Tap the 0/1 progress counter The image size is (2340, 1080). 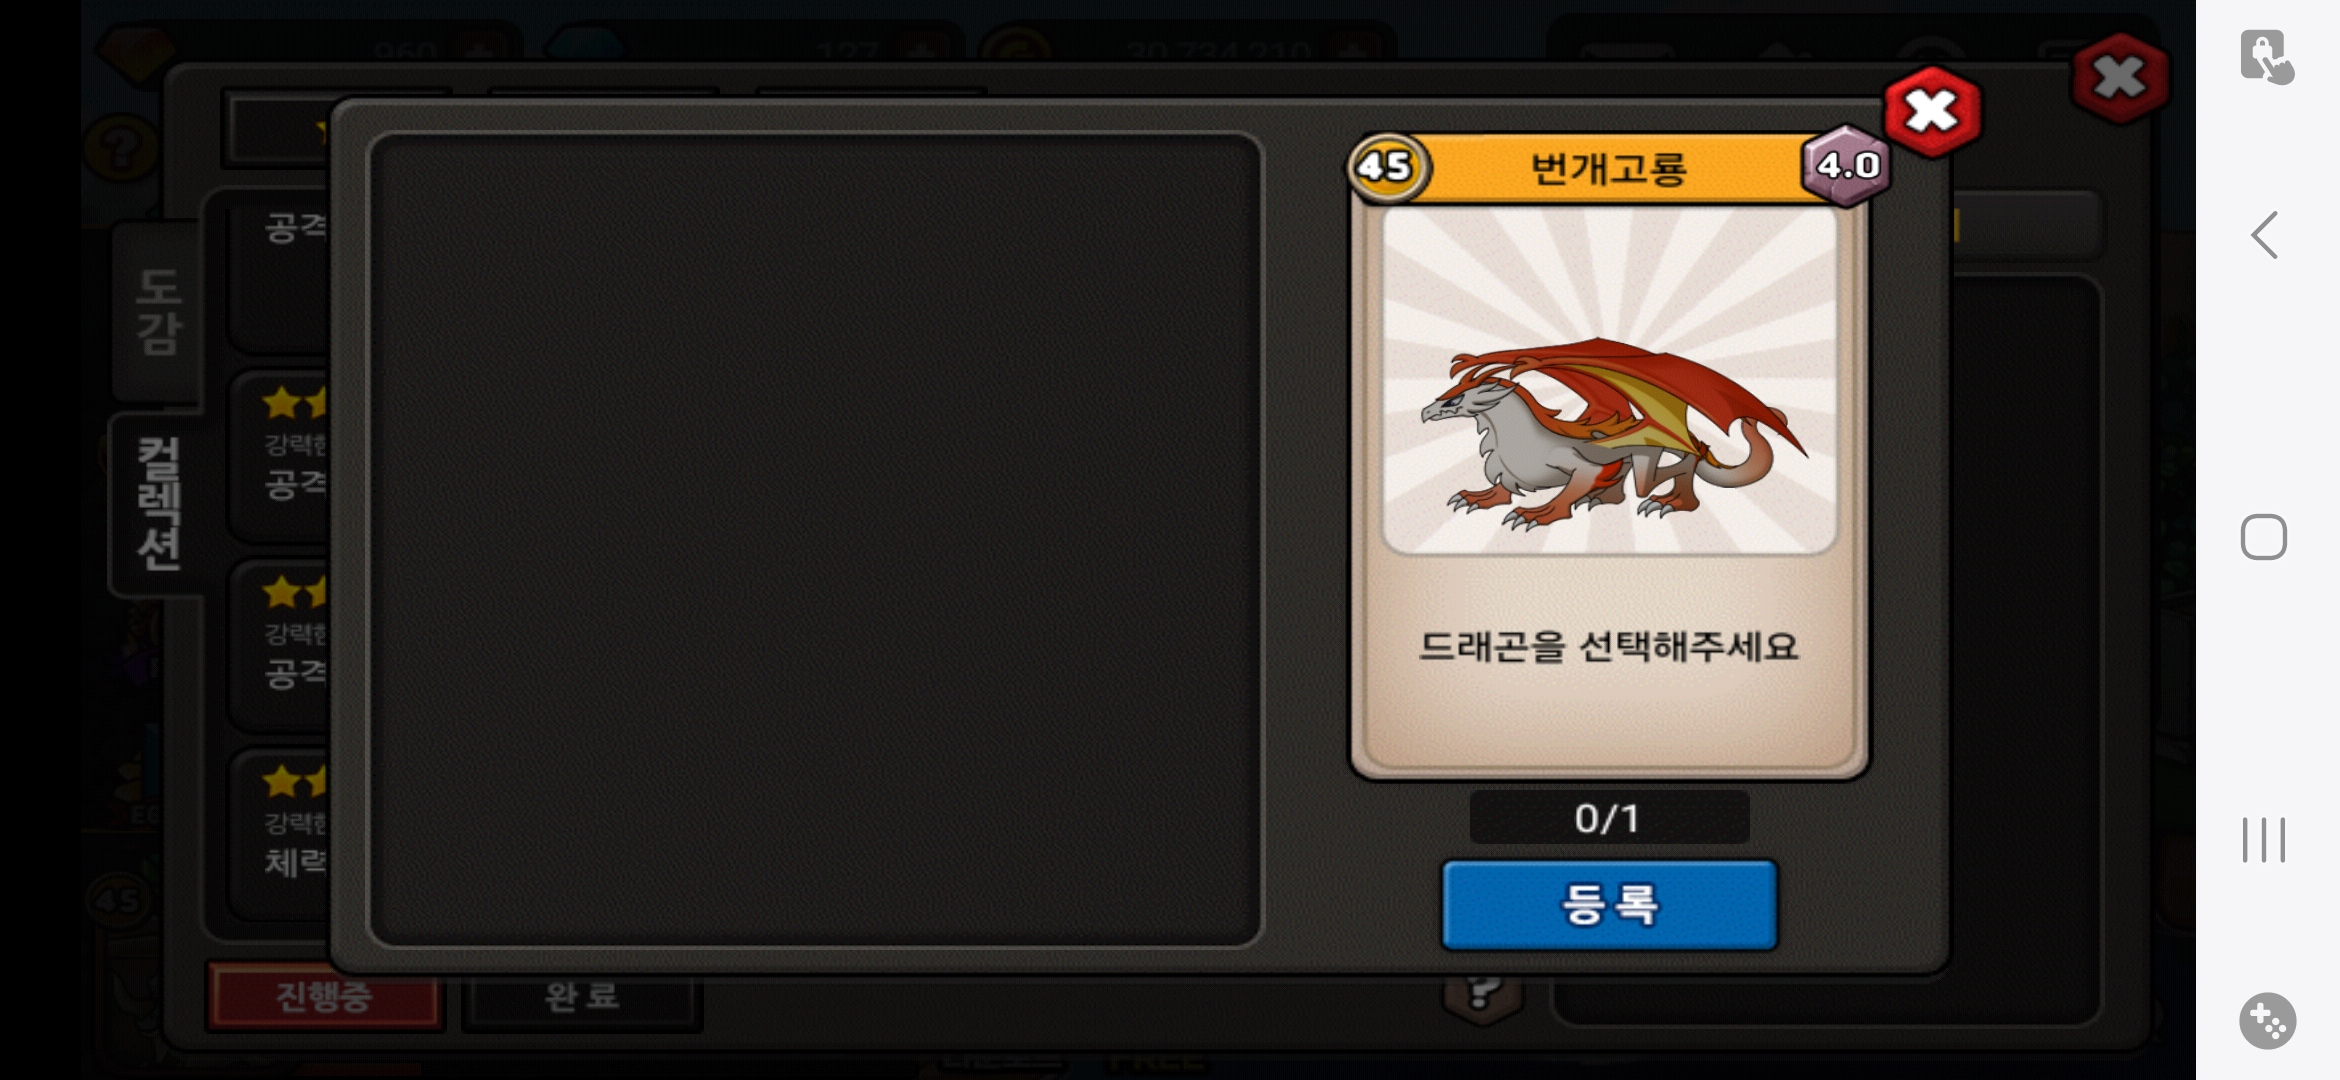click(1608, 818)
